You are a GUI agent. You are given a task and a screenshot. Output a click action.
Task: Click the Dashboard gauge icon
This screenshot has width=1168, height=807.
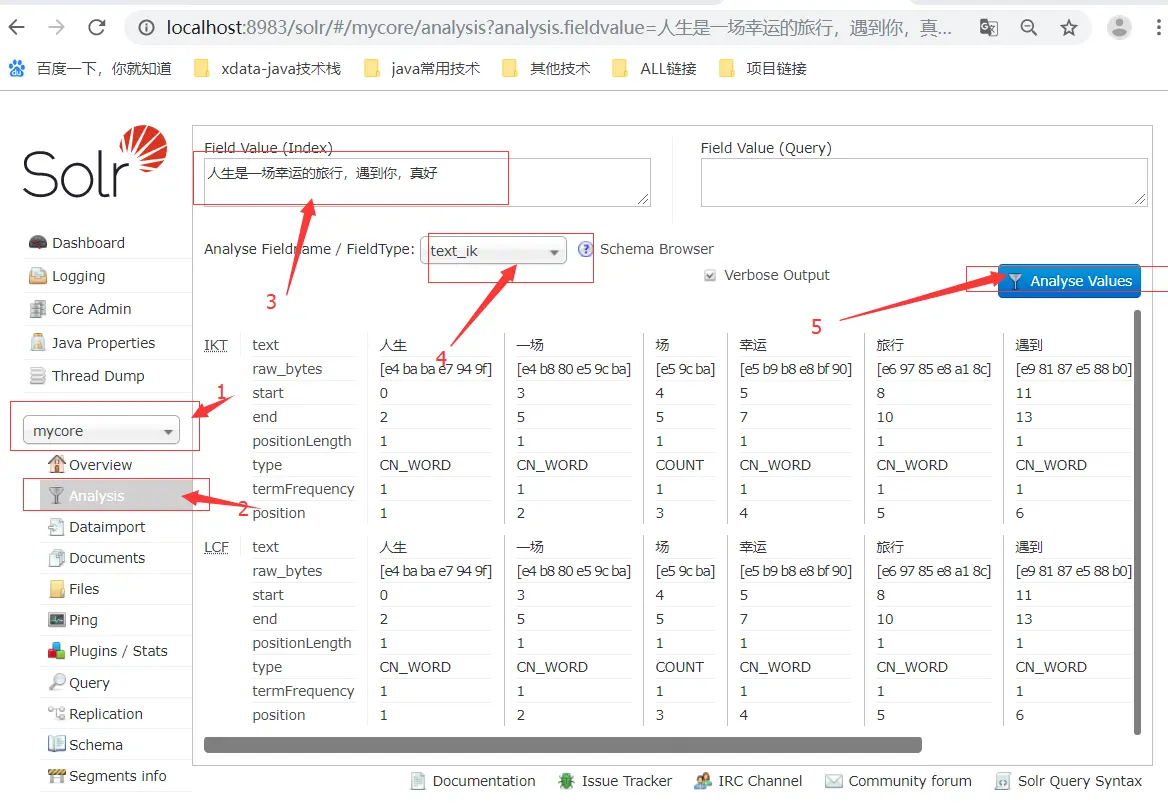pos(37,242)
